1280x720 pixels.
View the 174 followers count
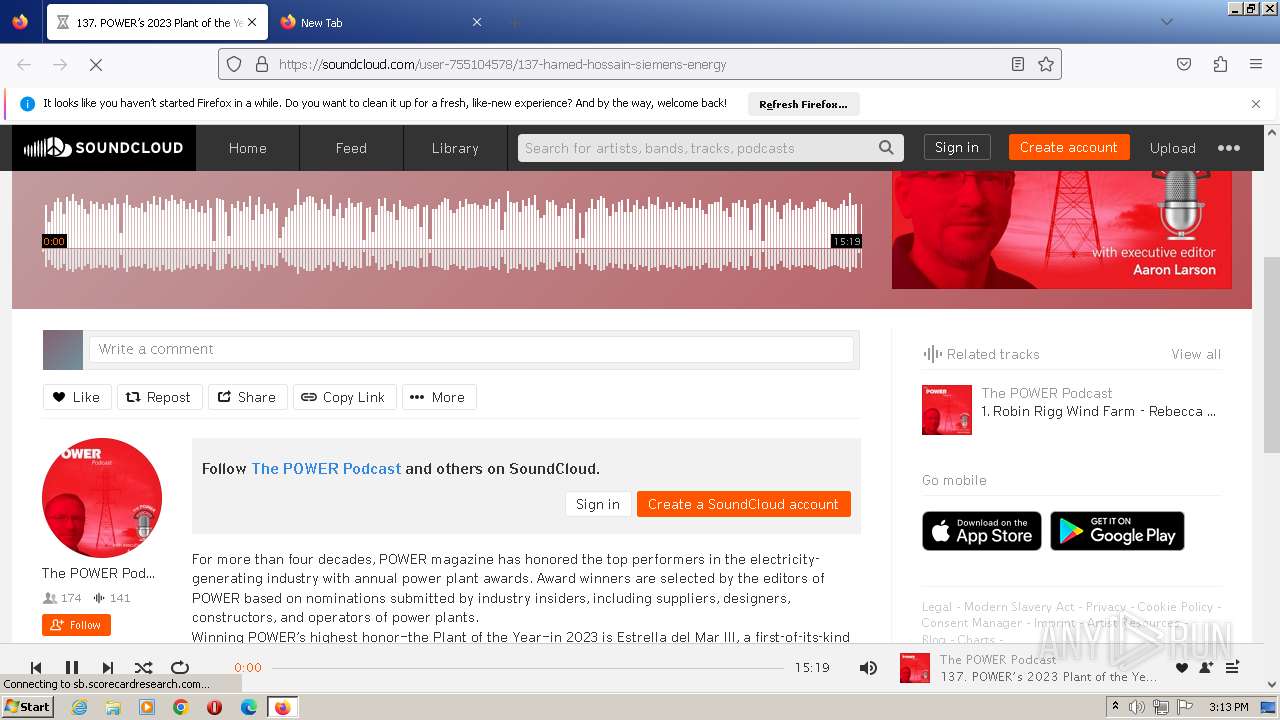[62, 598]
